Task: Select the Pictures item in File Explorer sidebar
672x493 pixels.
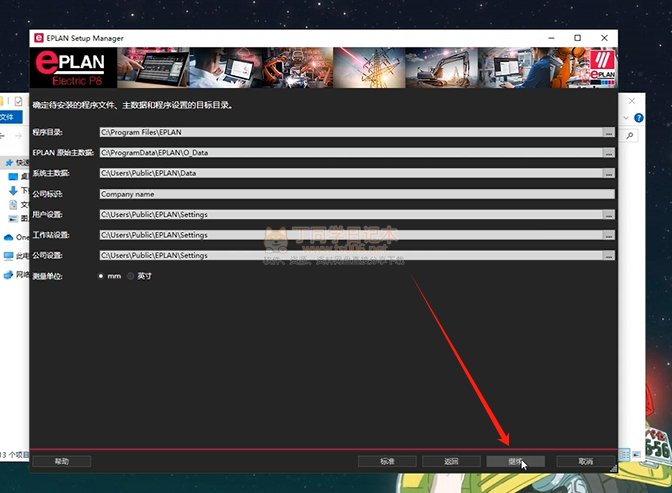Action: [13, 219]
